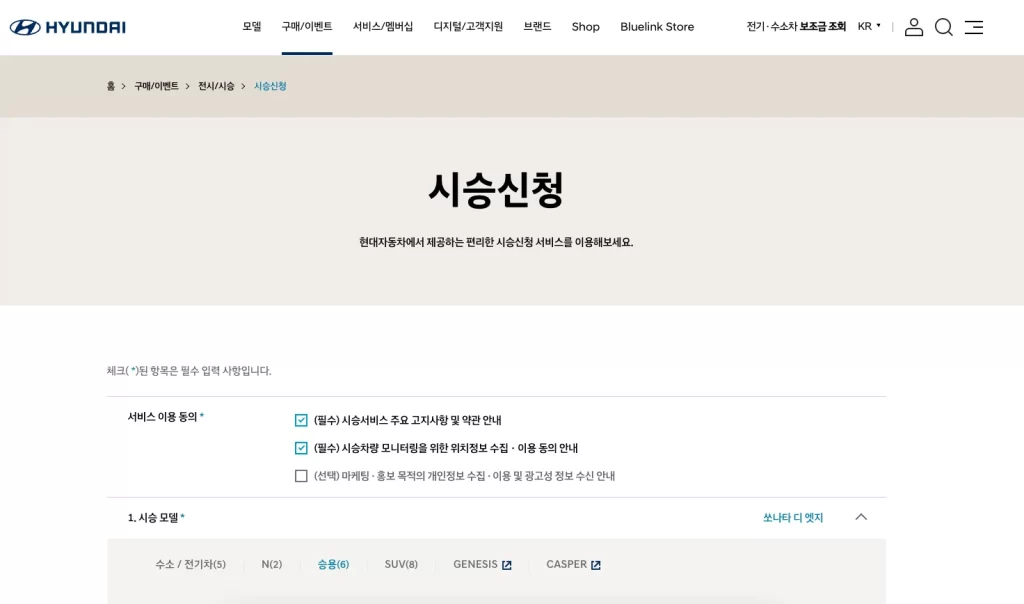Image resolution: width=1024 pixels, height=604 pixels.
Task: Open the 브랜드 menu
Action: click(x=536, y=27)
